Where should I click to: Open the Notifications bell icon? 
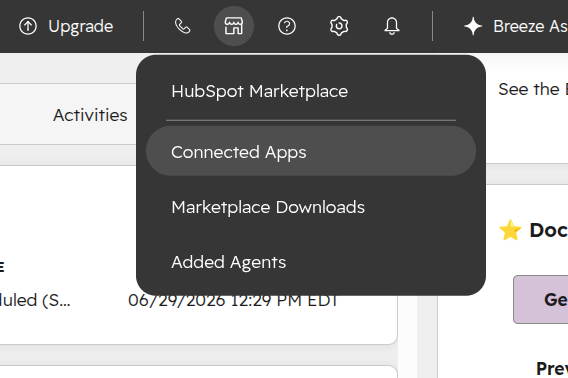click(392, 26)
